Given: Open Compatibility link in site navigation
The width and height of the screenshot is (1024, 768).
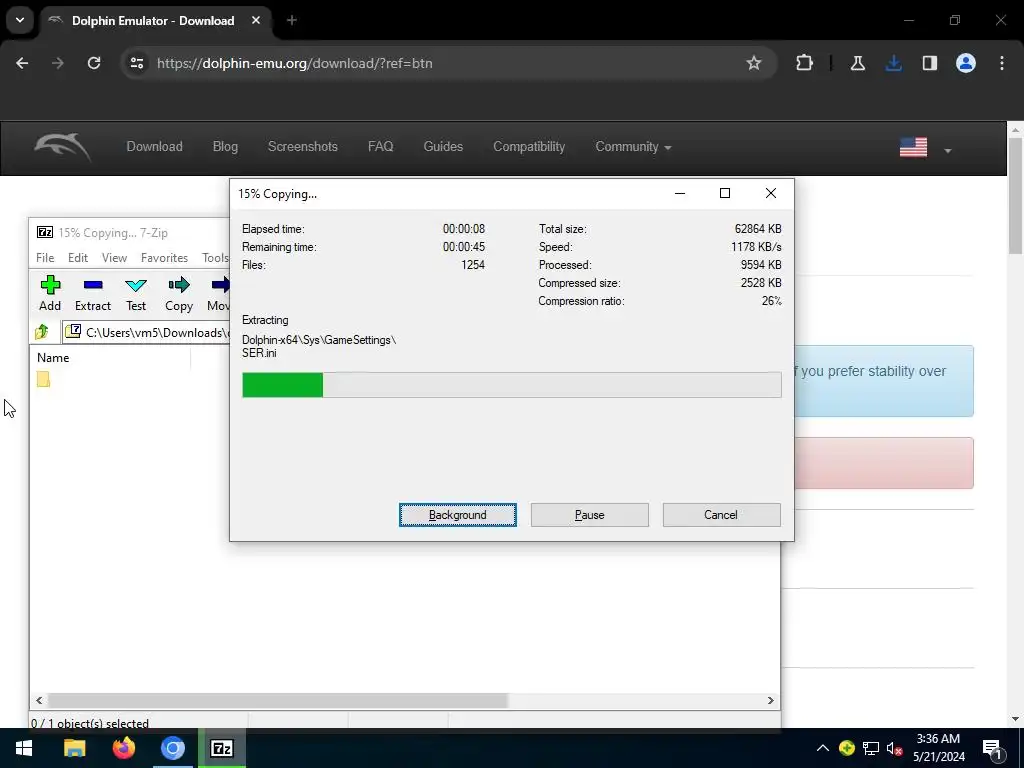Looking at the screenshot, I should coord(529,147).
